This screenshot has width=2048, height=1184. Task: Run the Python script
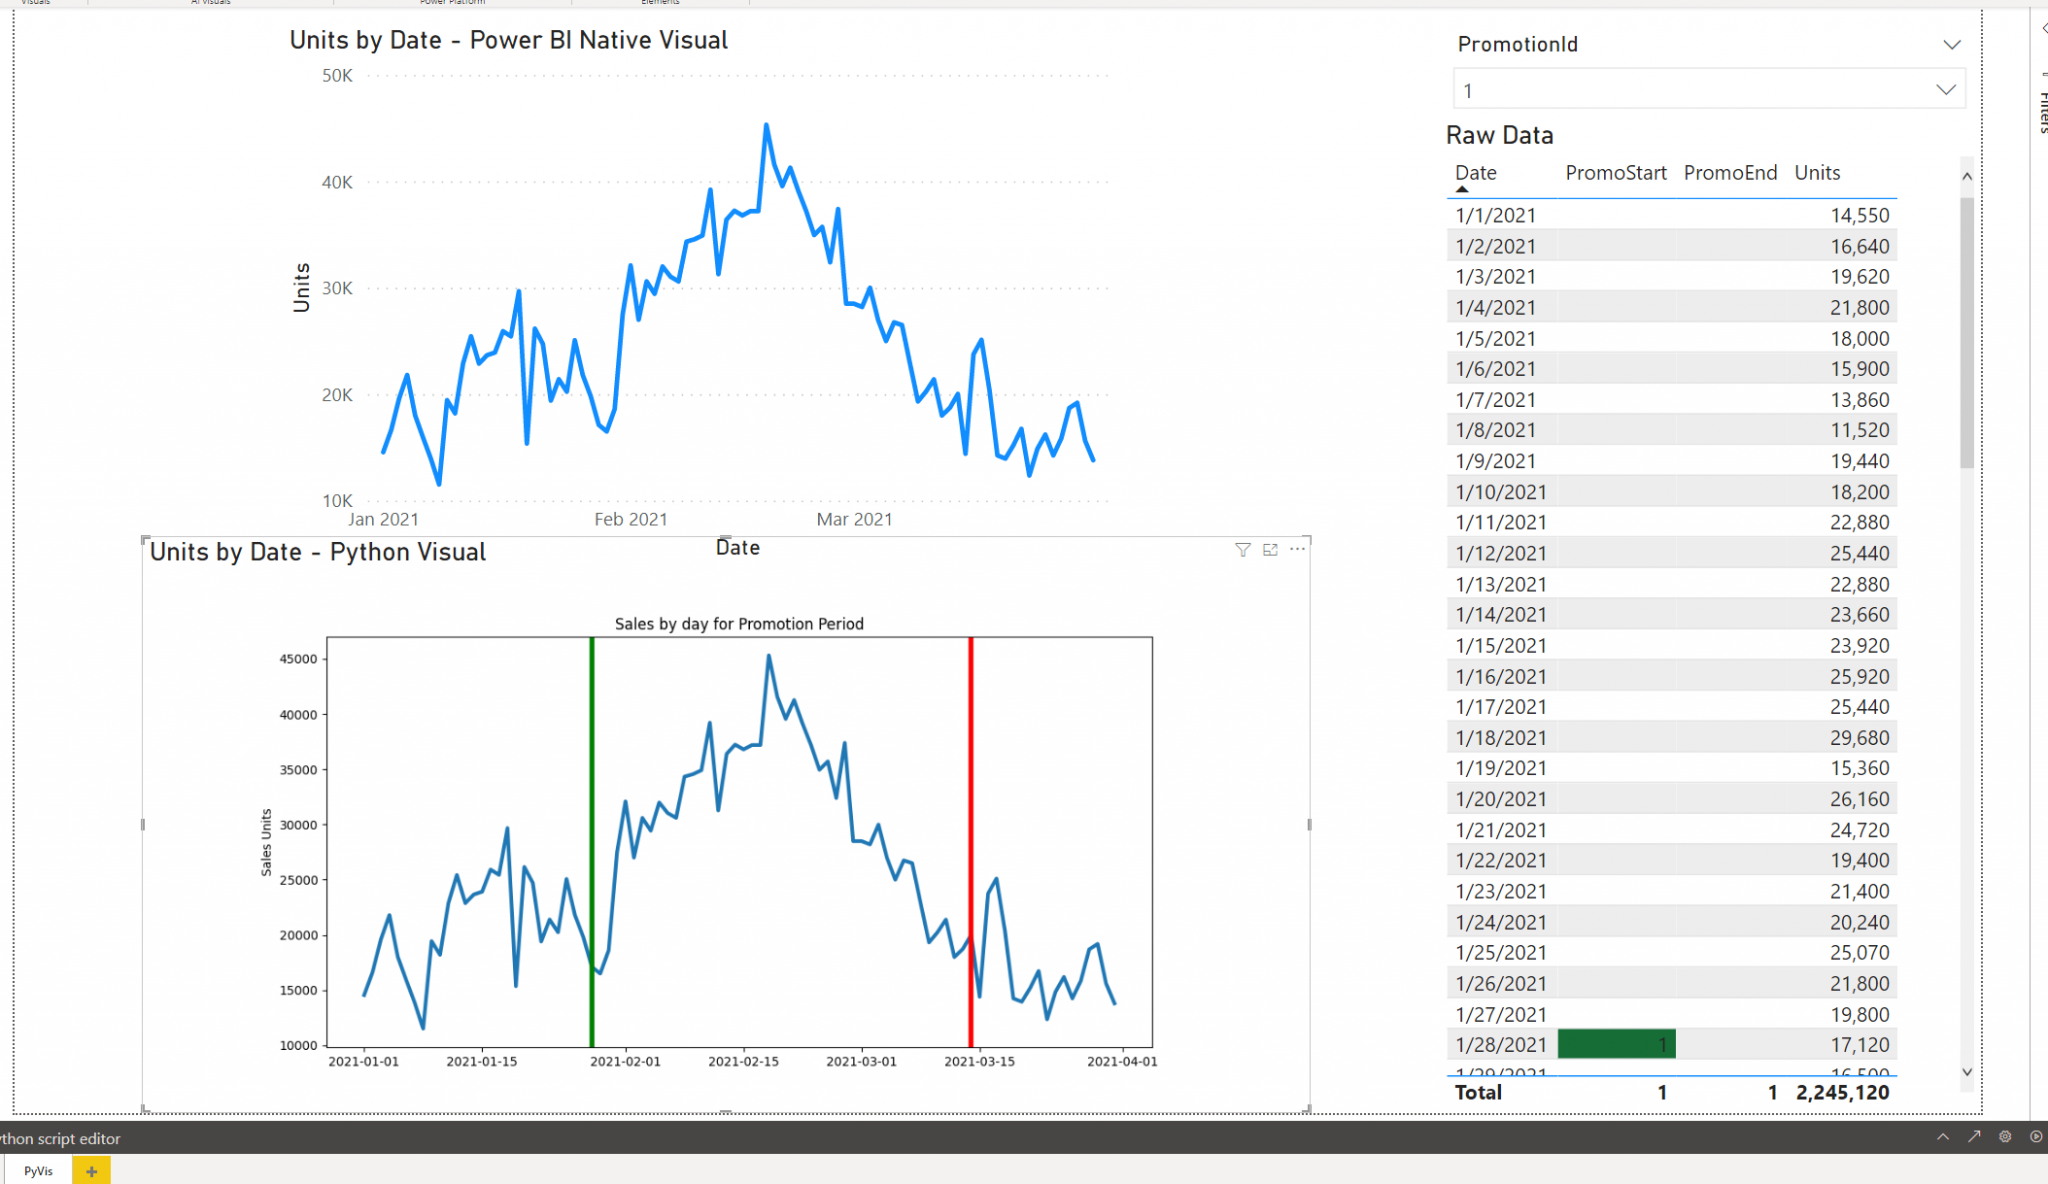point(2037,1137)
